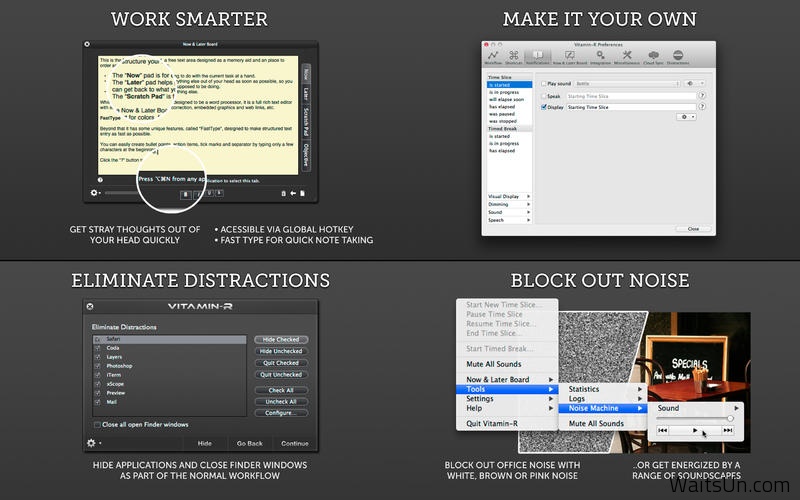
Task: Uncheck the Display checkbox
Action: [x=544, y=106]
